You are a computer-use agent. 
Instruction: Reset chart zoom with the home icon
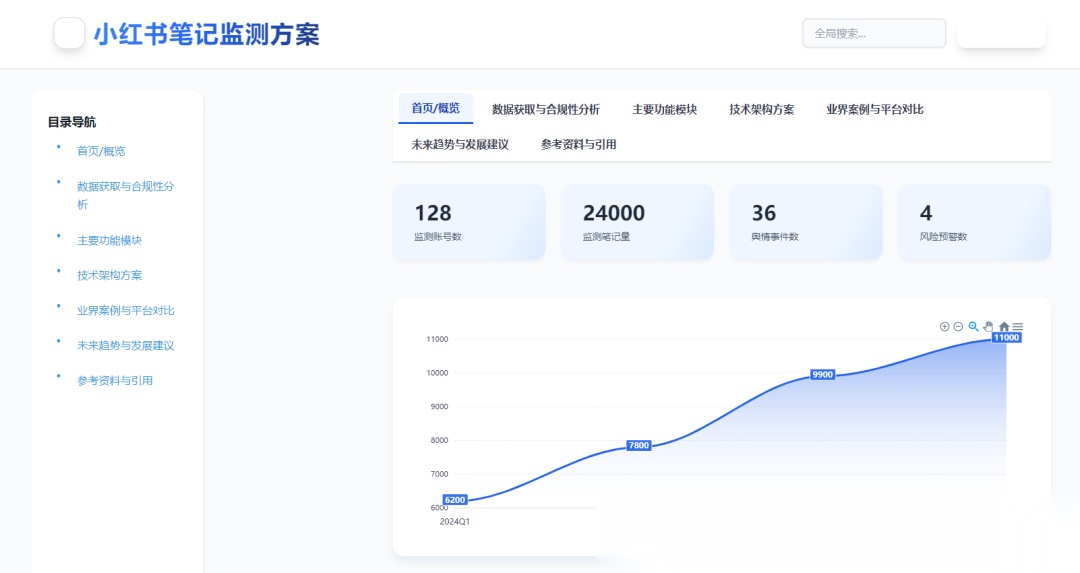pyautogui.click(x=1004, y=326)
